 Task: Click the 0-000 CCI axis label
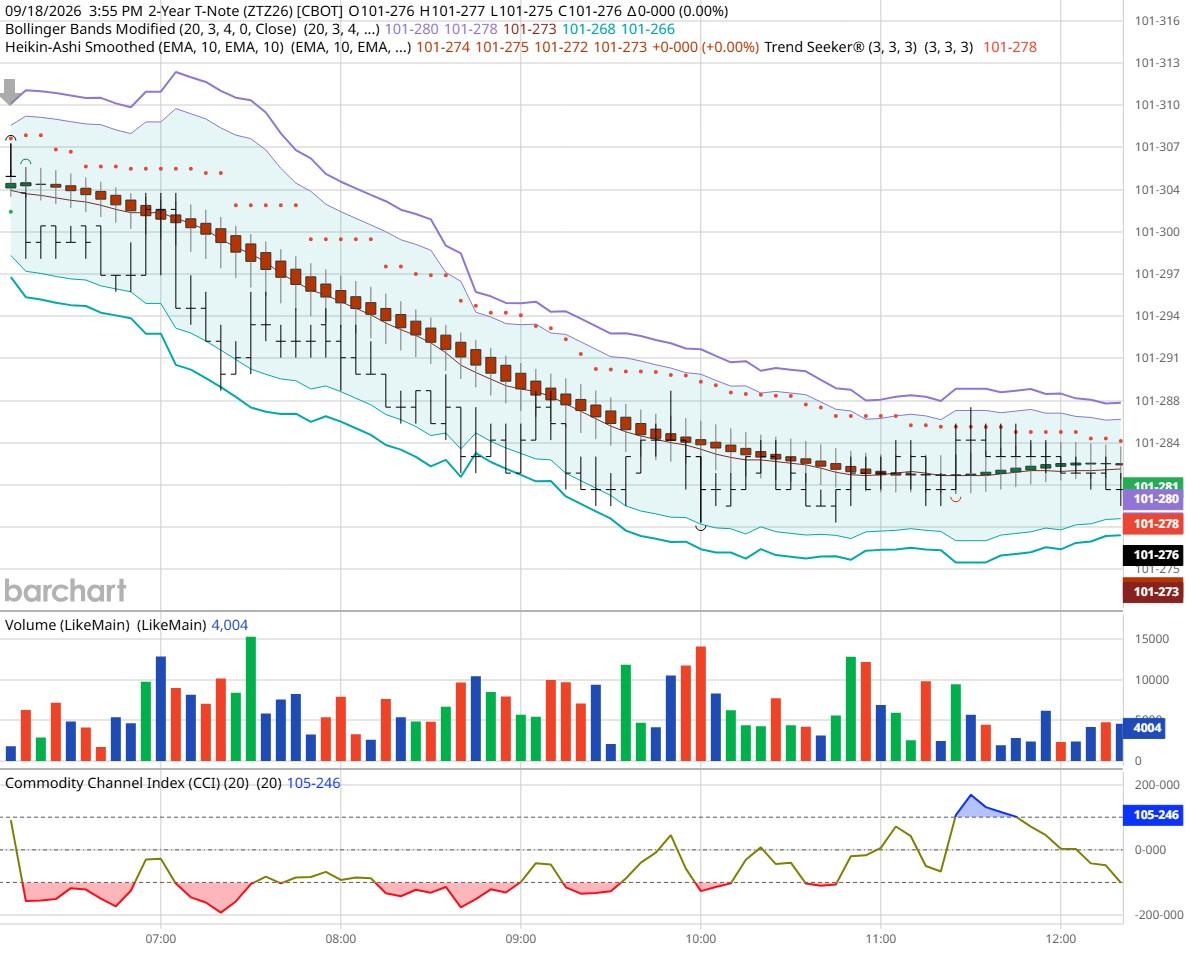(x=1150, y=850)
